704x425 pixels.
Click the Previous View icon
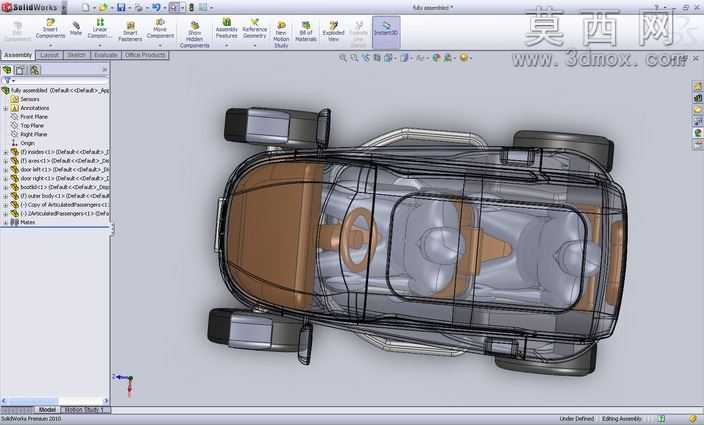pyautogui.click(x=365, y=57)
